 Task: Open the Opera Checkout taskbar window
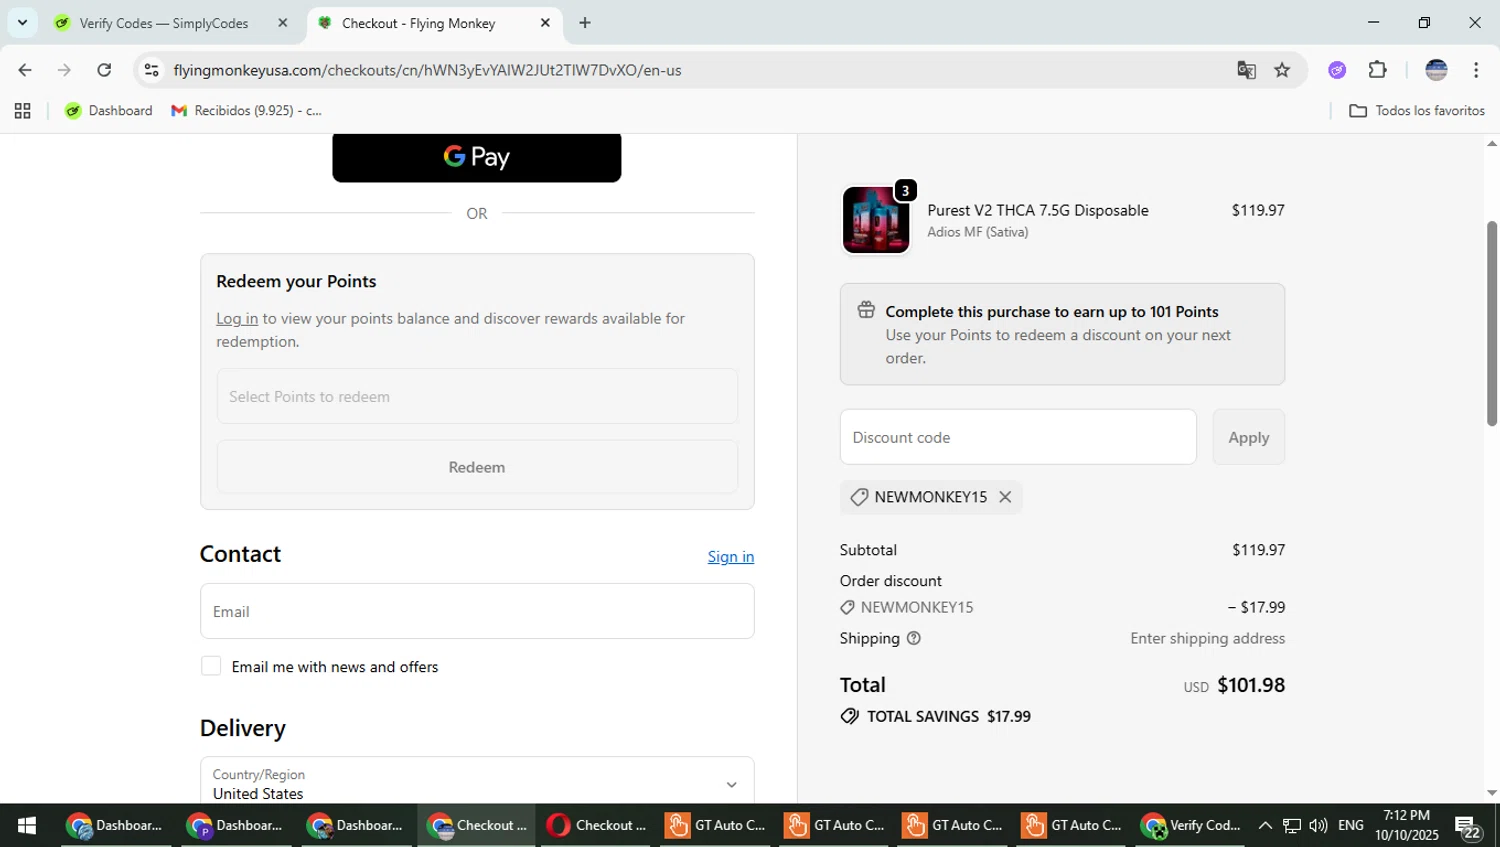tap(597, 825)
